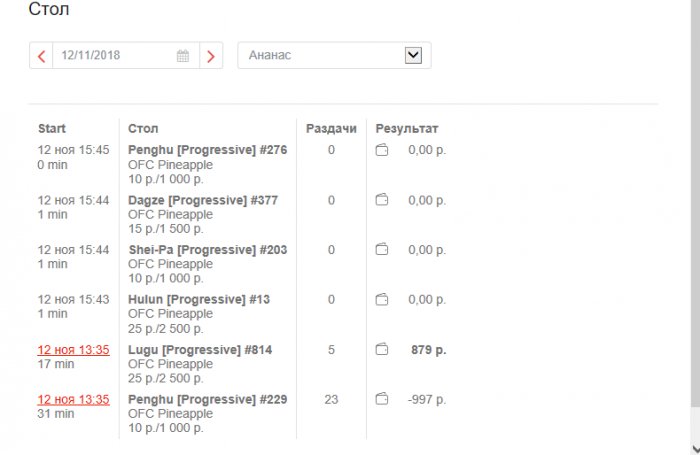Click wallet icon for Penghu #276 row
The width and height of the screenshot is (700, 455).
point(381,150)
